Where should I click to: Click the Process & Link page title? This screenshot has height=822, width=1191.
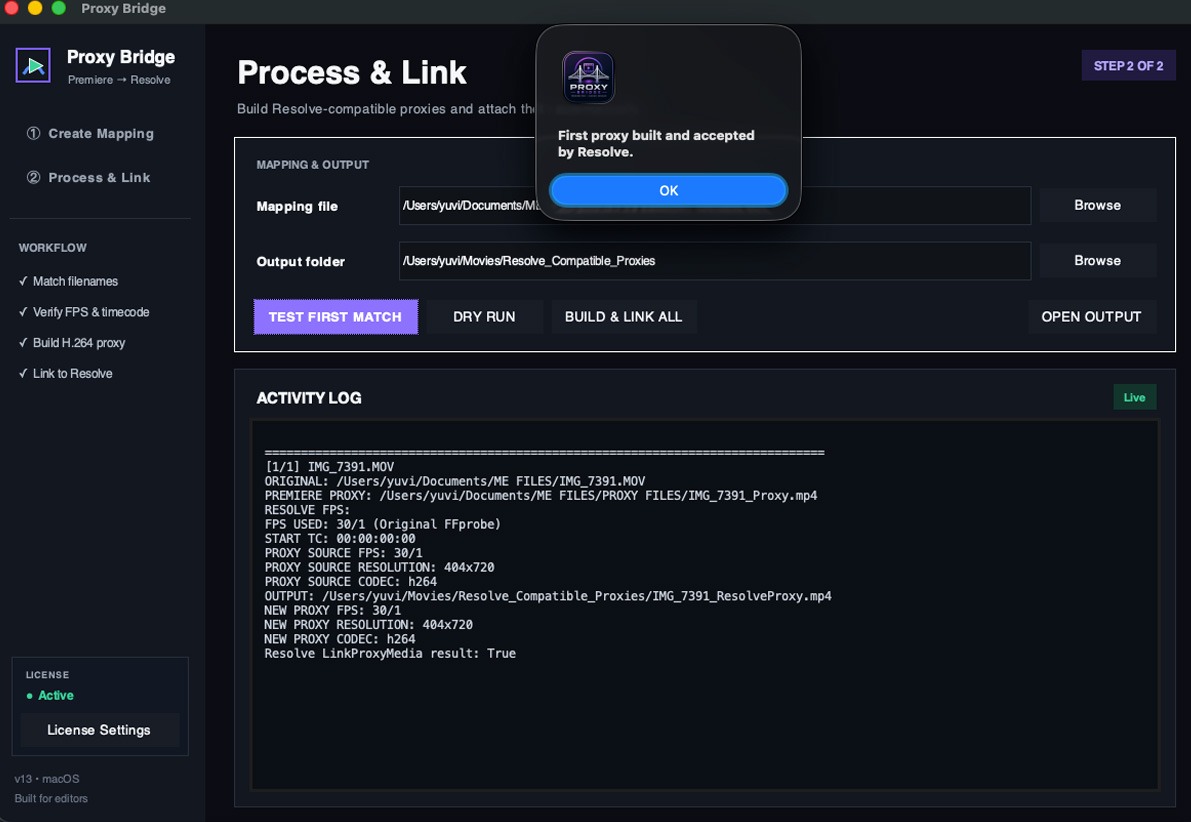pos(352,72)
